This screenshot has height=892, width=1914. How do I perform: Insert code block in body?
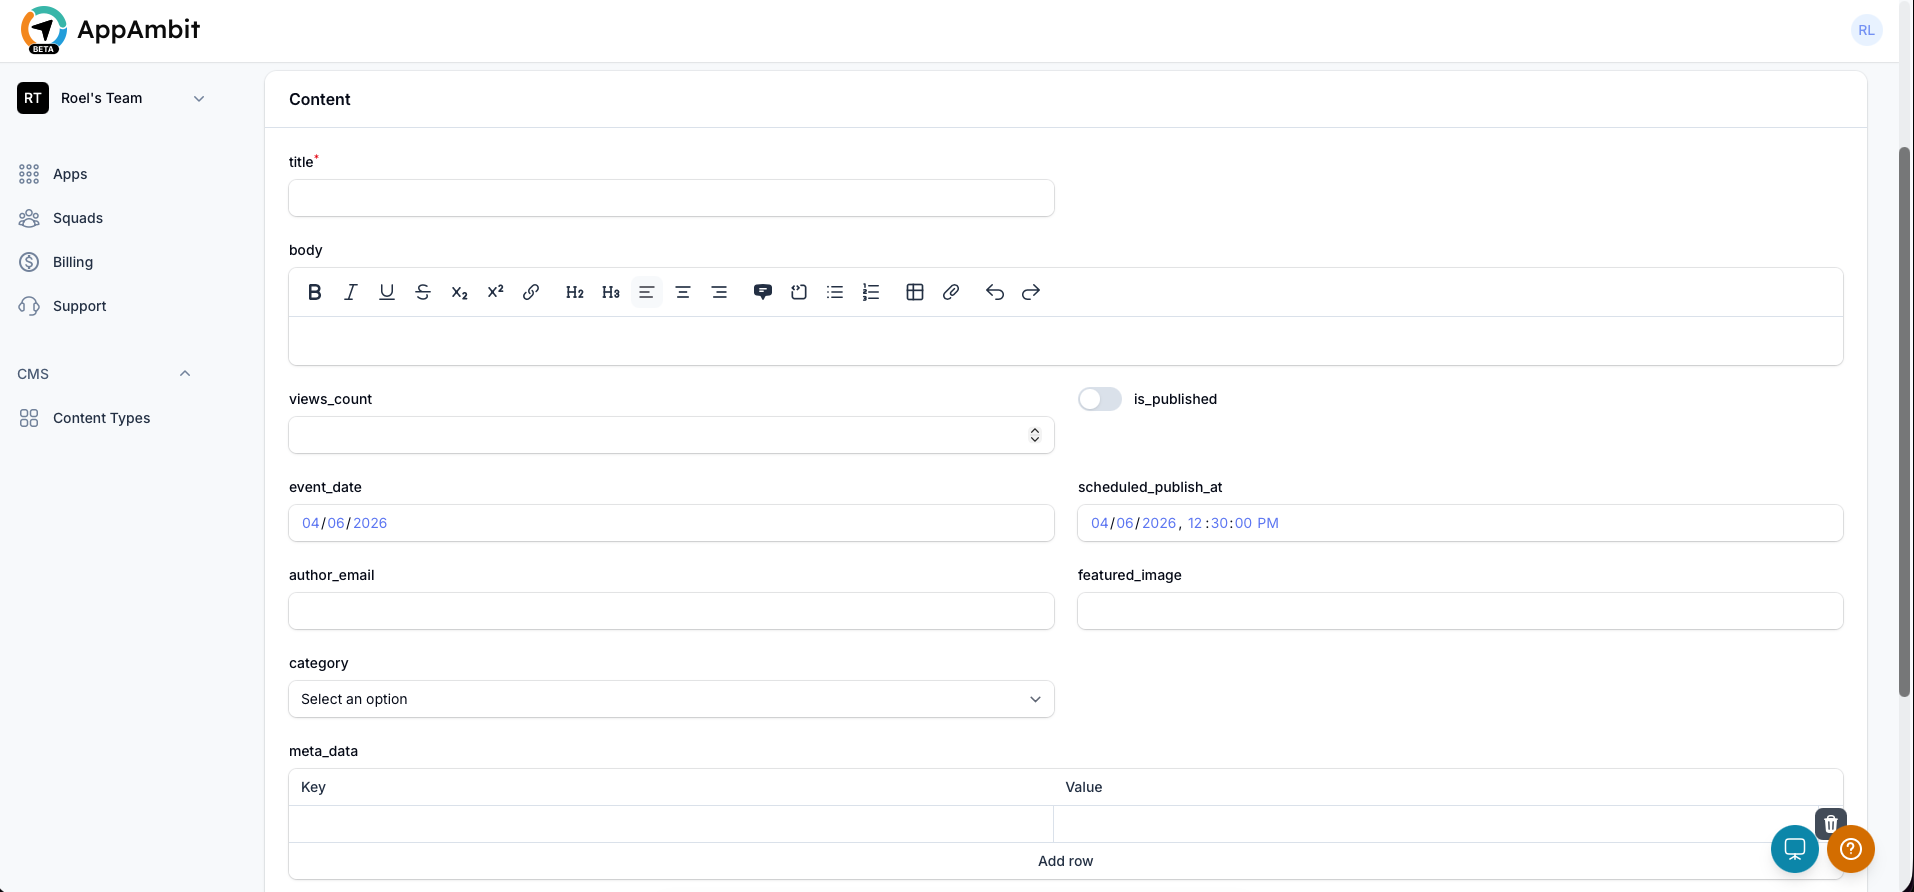799,292
